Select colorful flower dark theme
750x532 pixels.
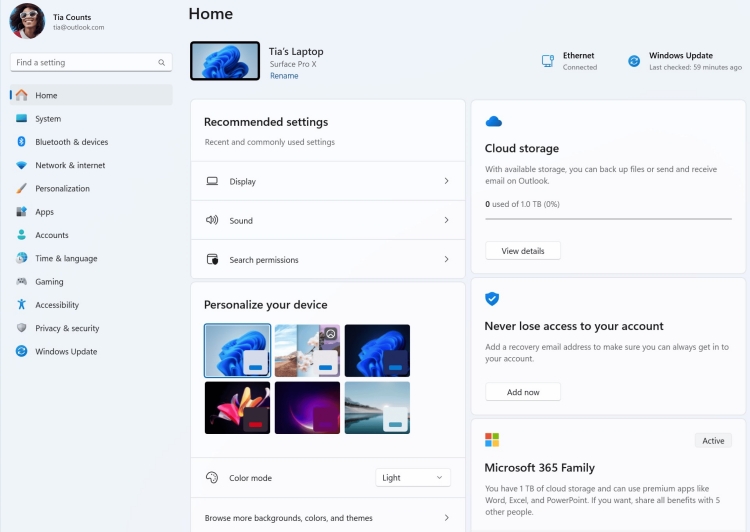point(237,408)
